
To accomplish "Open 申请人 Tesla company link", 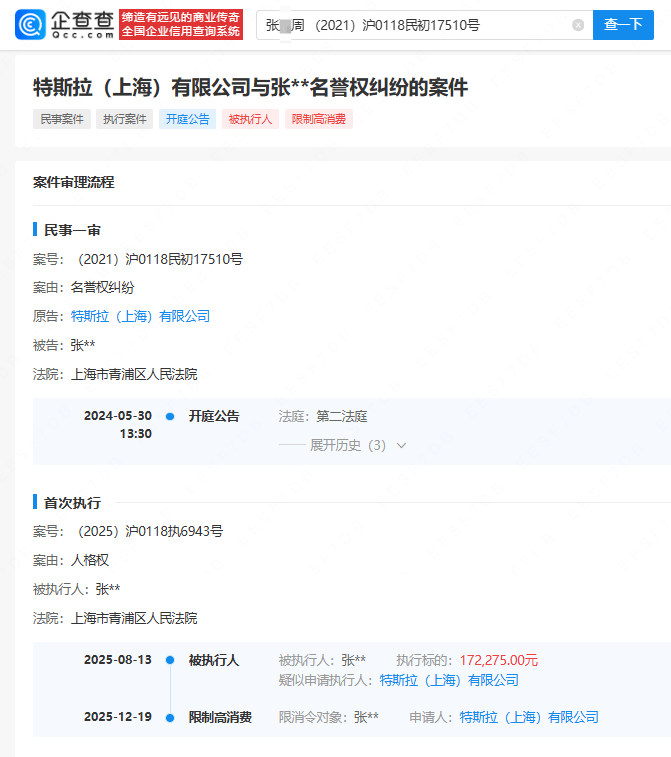I will coord(529,717).
